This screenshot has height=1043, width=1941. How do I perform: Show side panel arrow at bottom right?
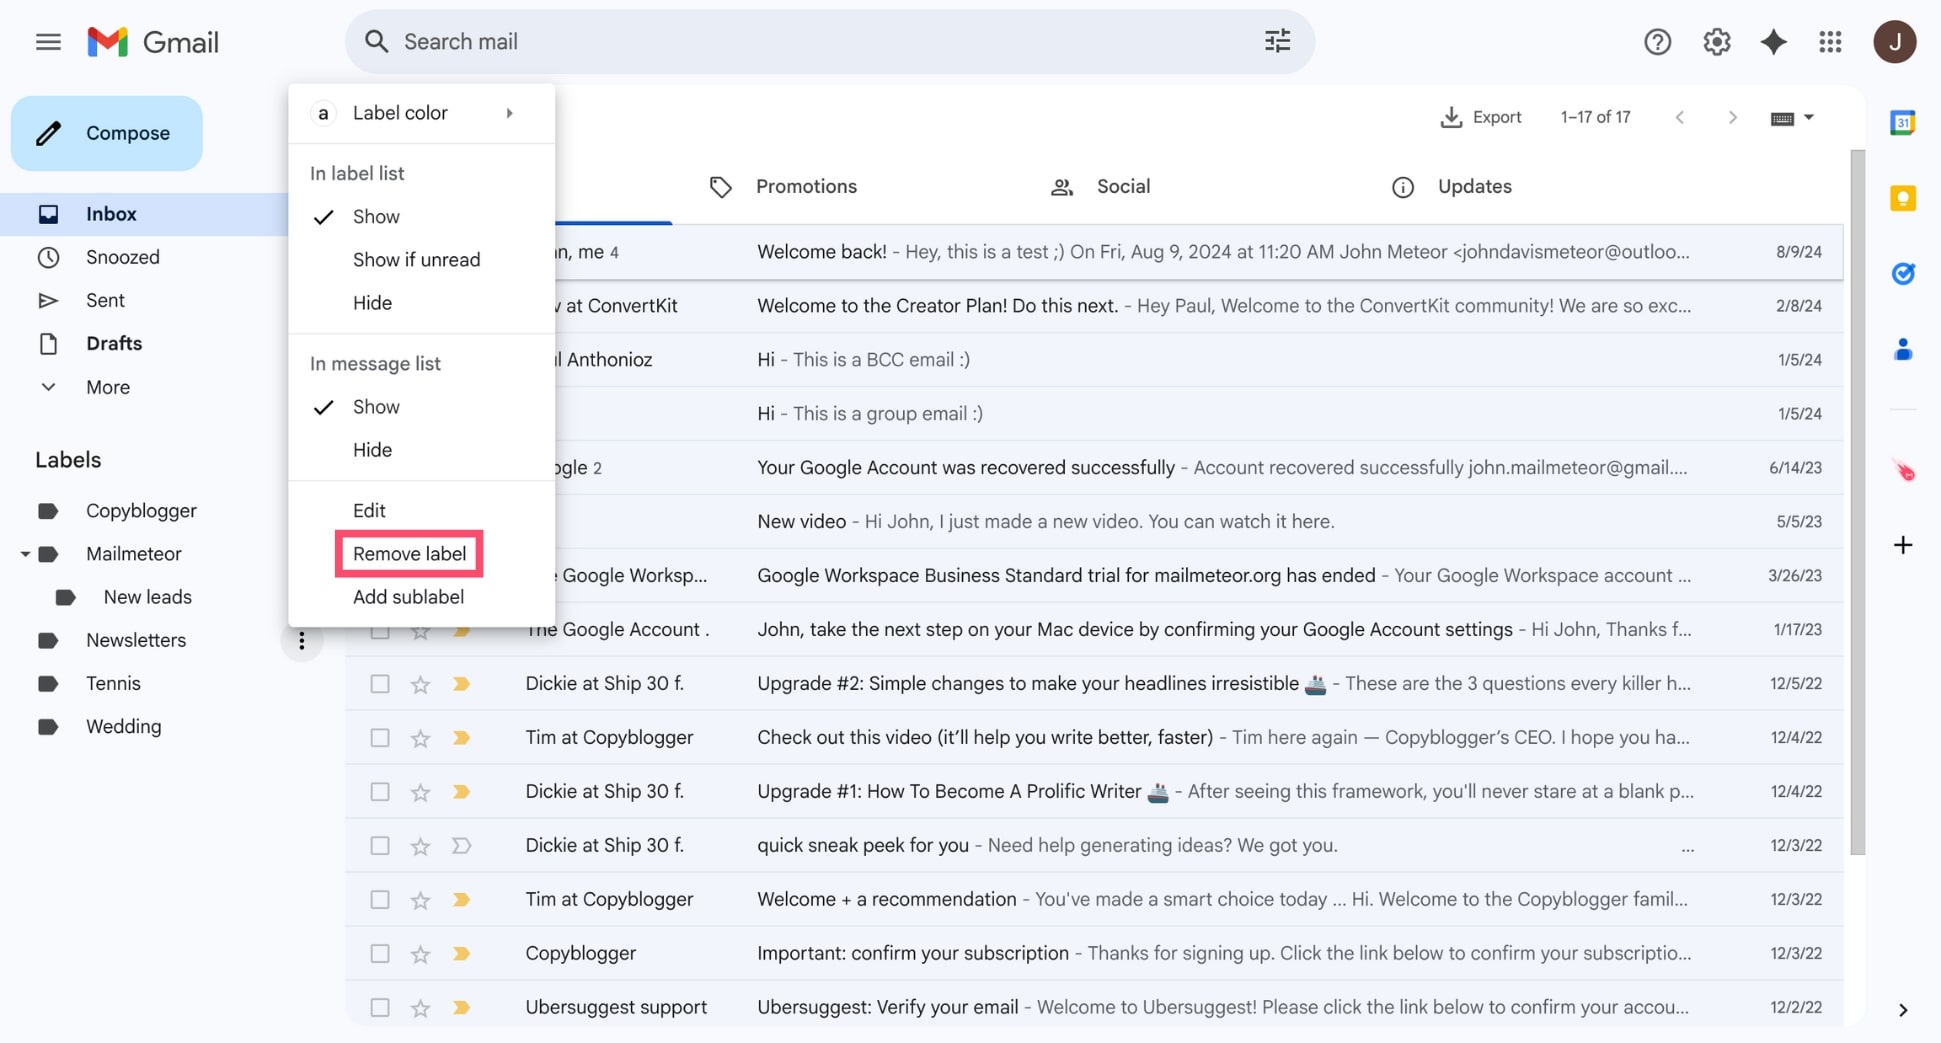[x=1902, y=1010]
